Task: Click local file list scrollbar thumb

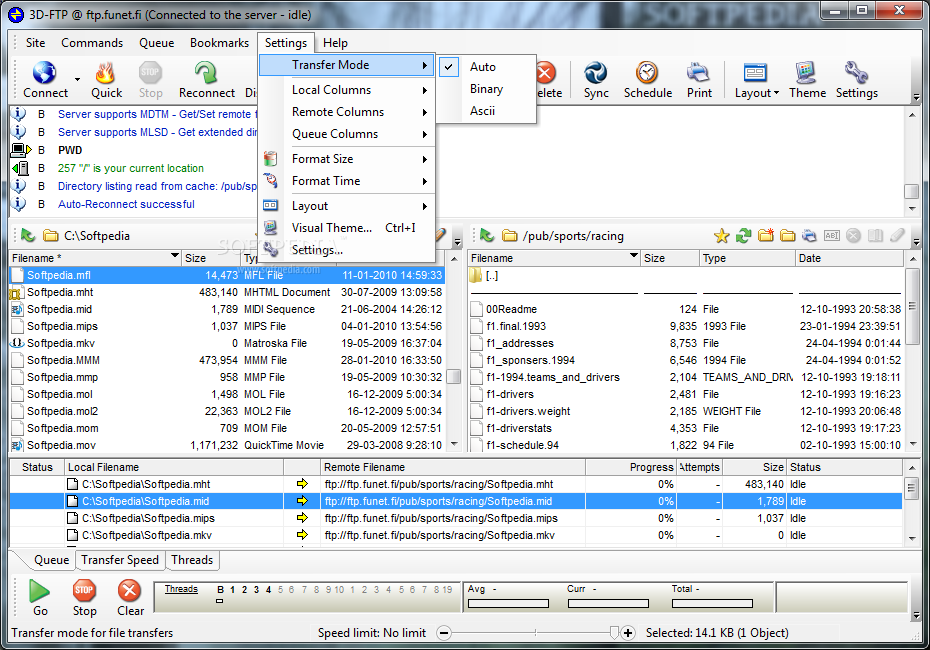Action: pyautogui.click(x=454, y=377)
